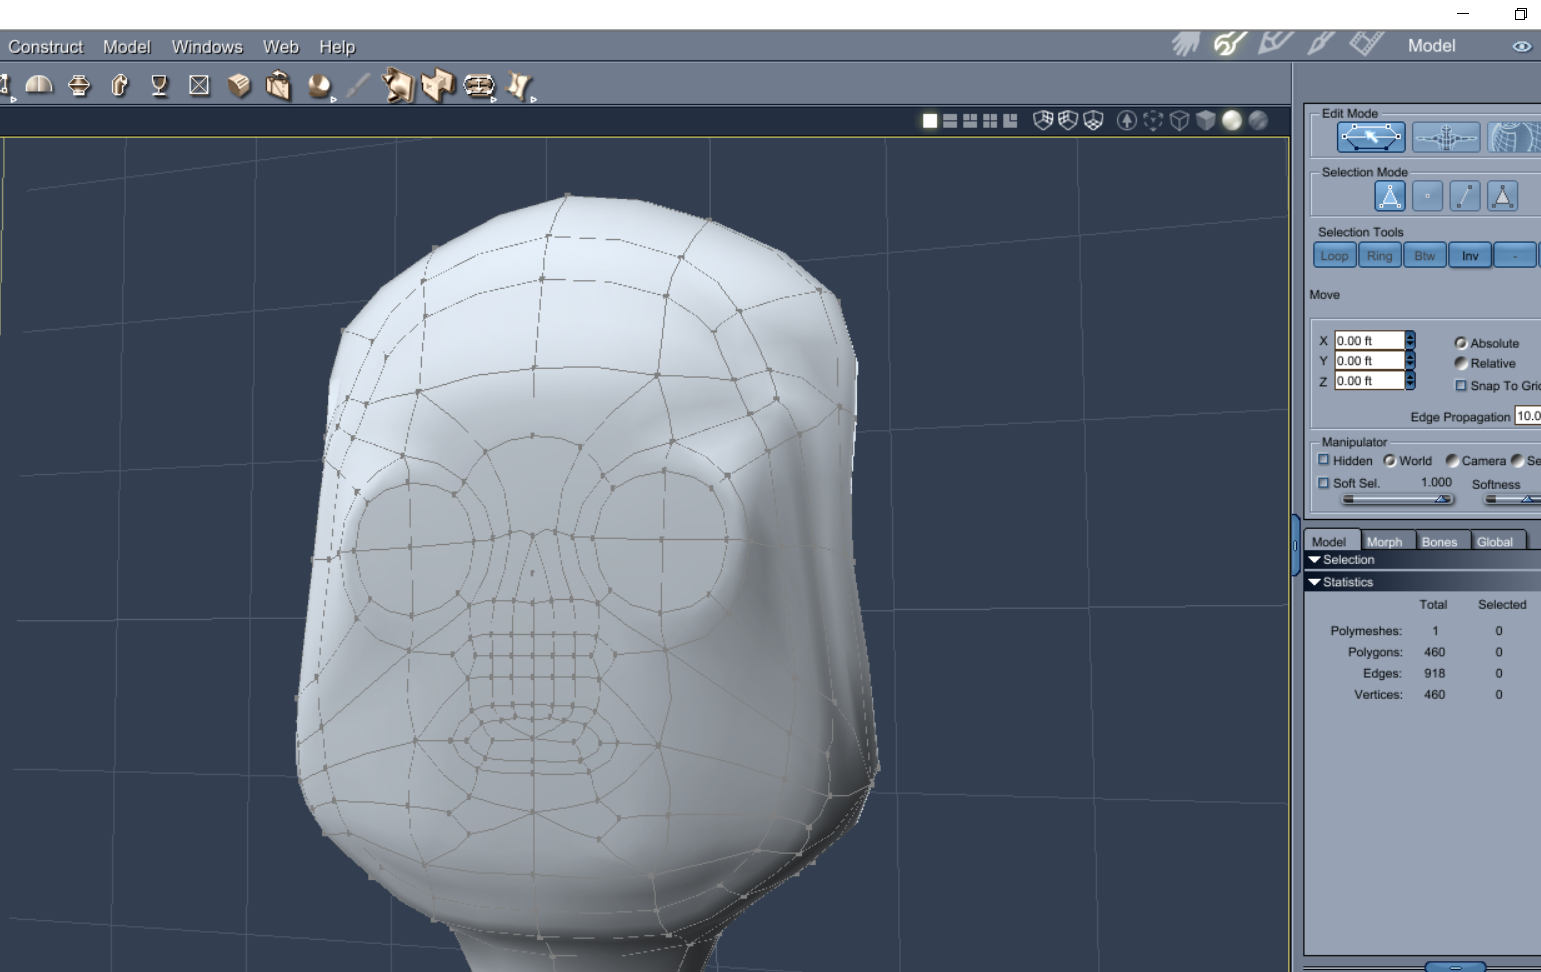
Task: Switch to the Morph tab
Action: point(1385,541)
